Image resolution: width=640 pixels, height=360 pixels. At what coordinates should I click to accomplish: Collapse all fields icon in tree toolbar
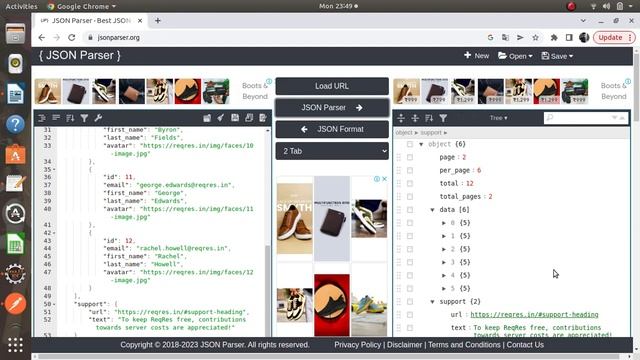coord(415,118)
